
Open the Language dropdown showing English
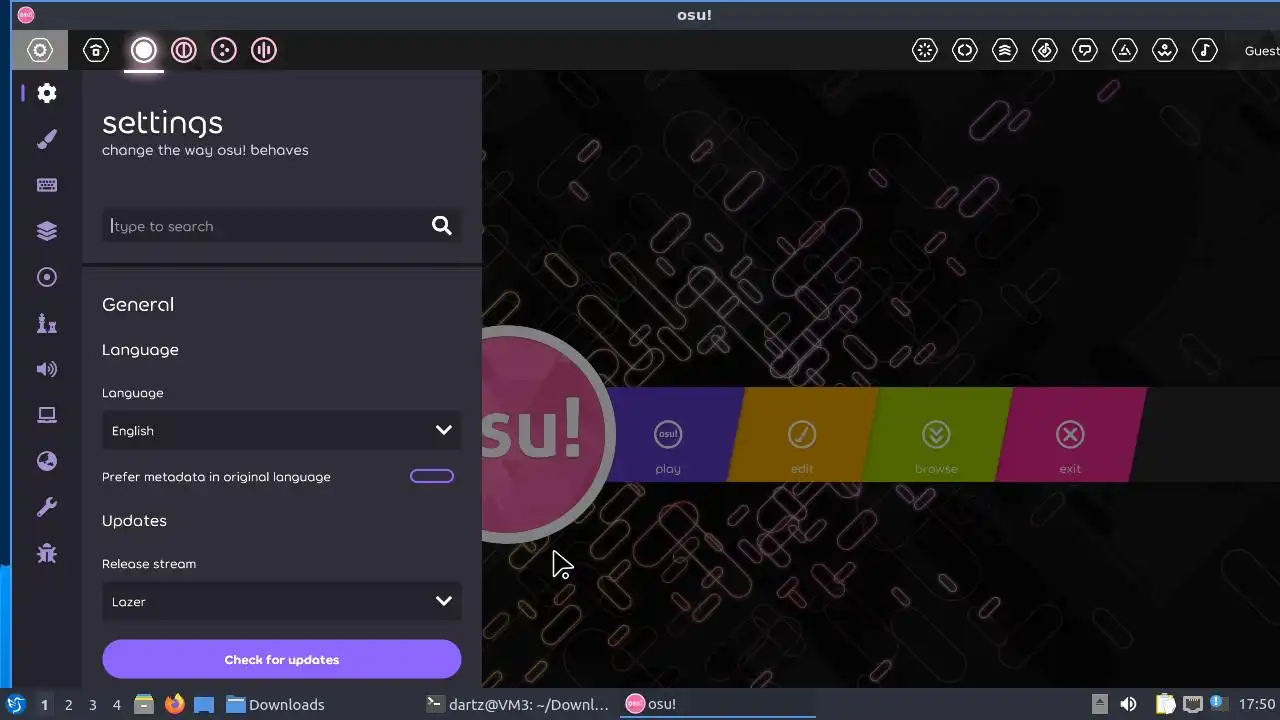[282, 431]
